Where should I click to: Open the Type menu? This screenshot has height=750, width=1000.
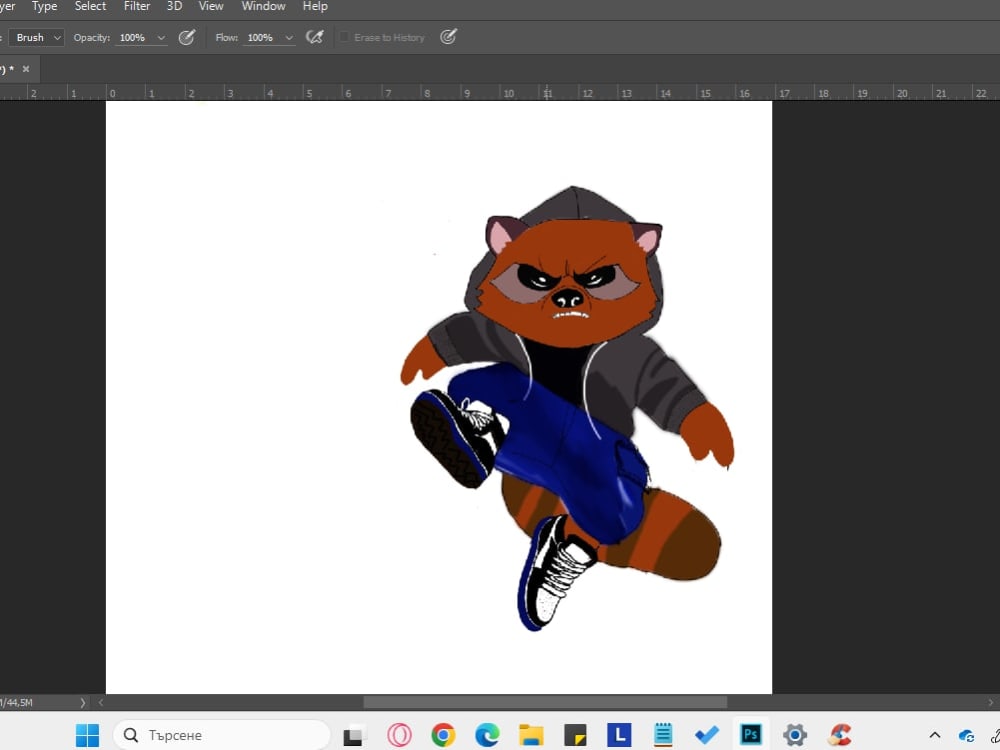pyautogui.click(x=45, y=6)
